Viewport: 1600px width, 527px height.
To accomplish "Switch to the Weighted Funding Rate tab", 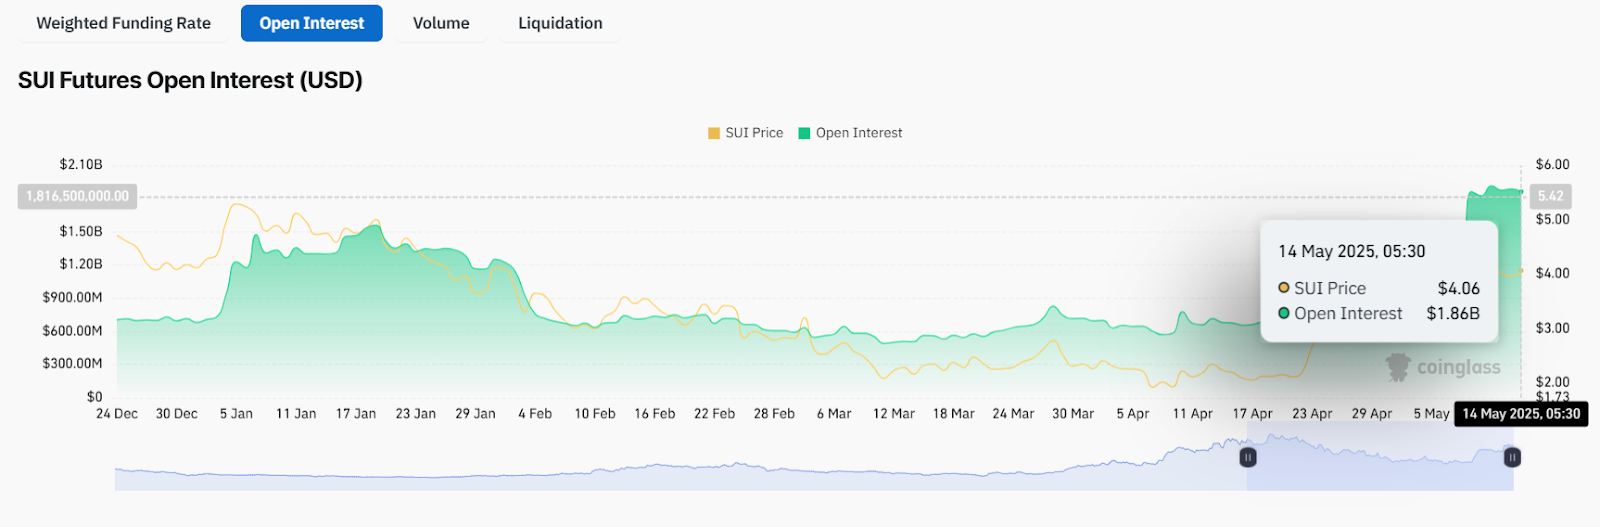I will [123, 23].
